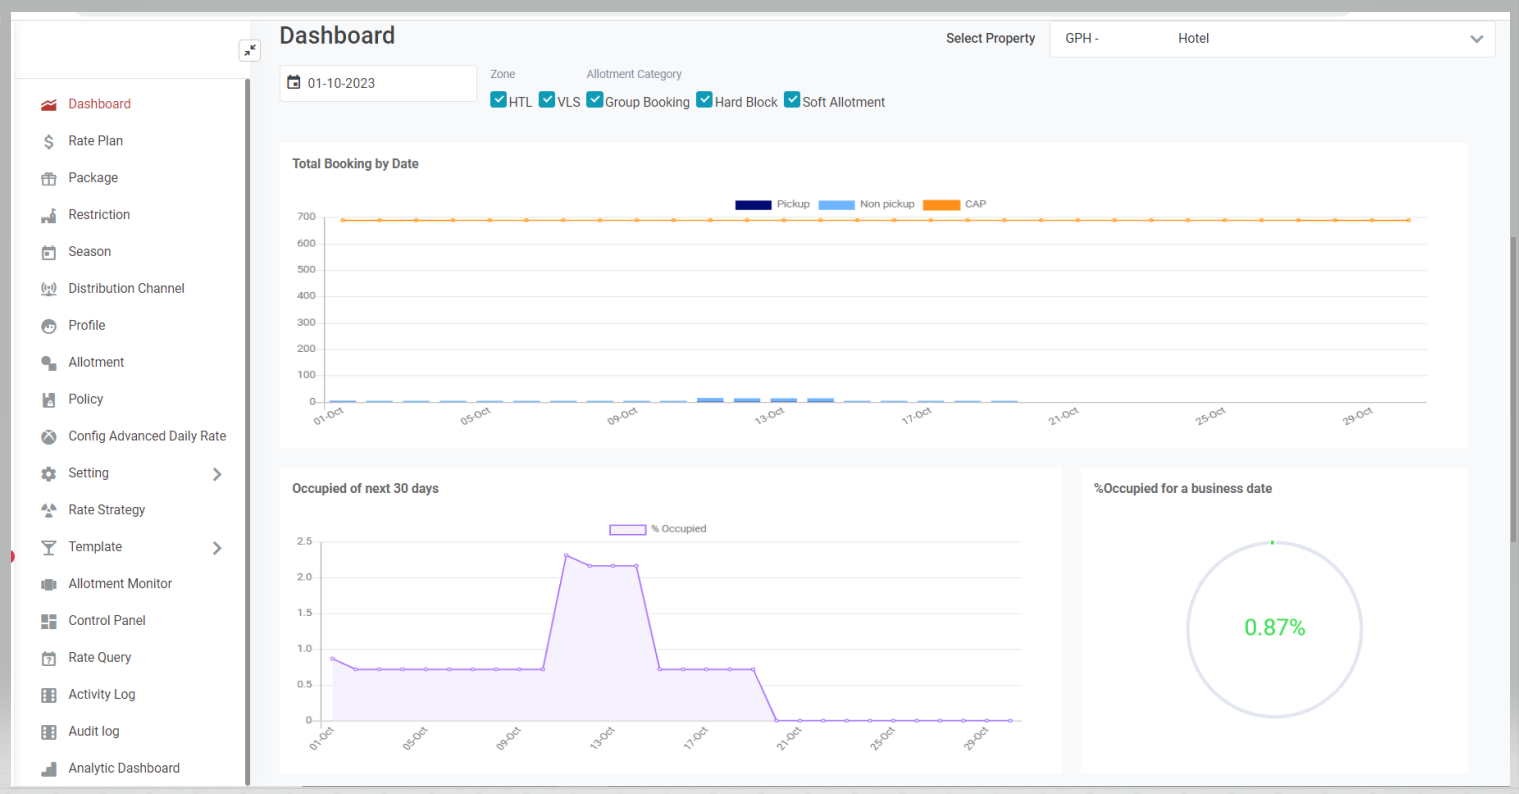Select the Allotment icon in sidebar

pos(48,362)
